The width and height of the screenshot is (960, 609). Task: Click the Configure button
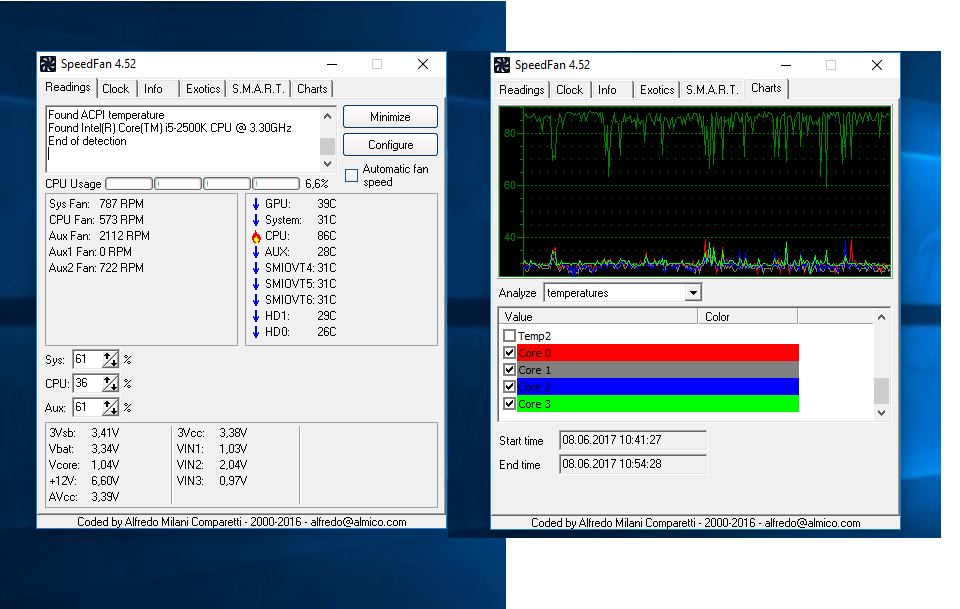390,145
